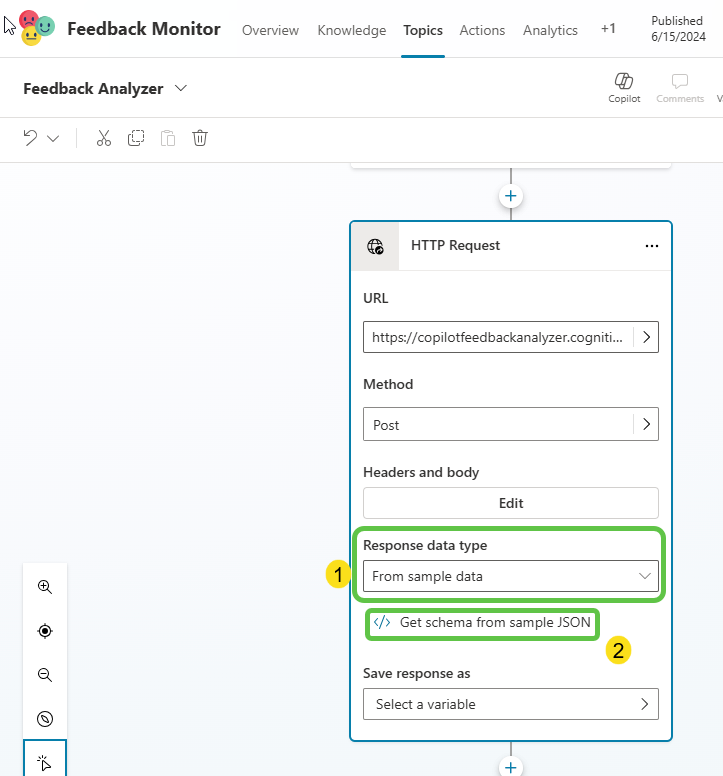723x776 pixels.
Task: Zoom in on the canvas
Action: click(x=45, y=587)
